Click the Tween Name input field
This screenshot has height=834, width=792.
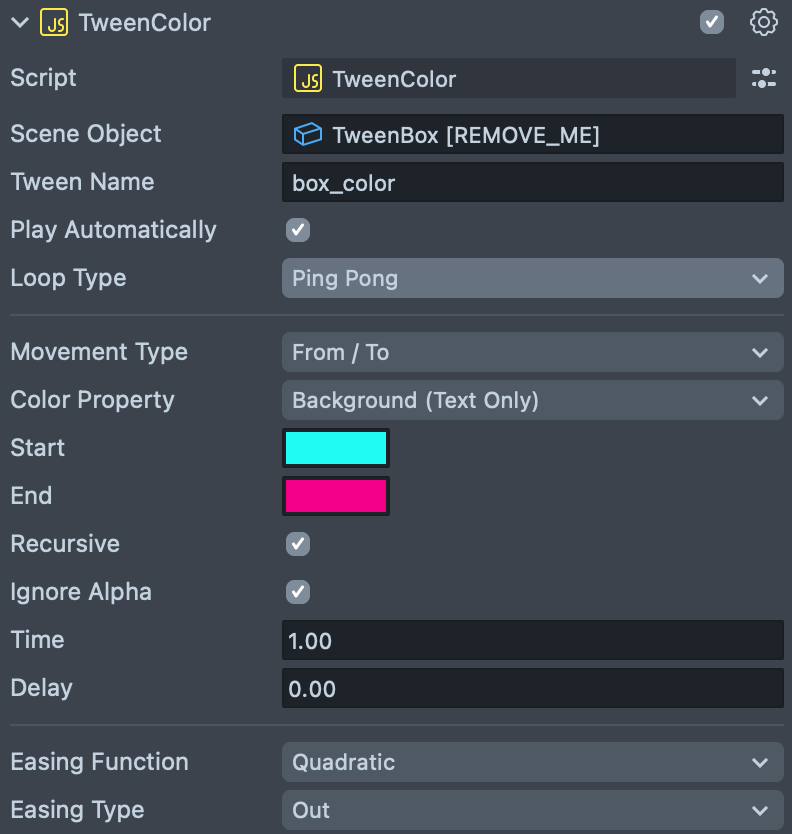pos(532,183)
